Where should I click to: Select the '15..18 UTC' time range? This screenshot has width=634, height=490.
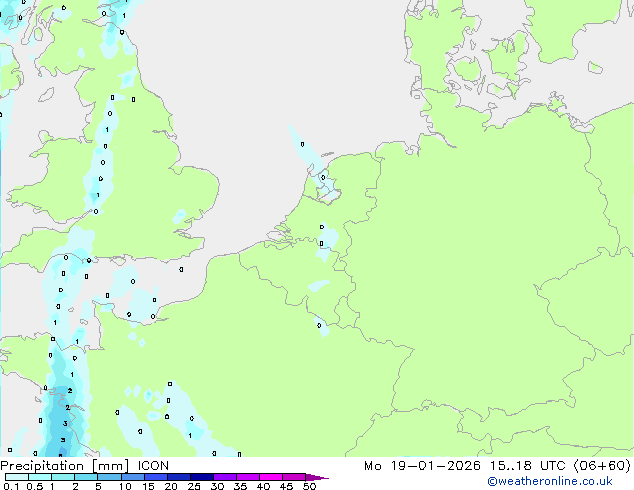click(527, 466)
